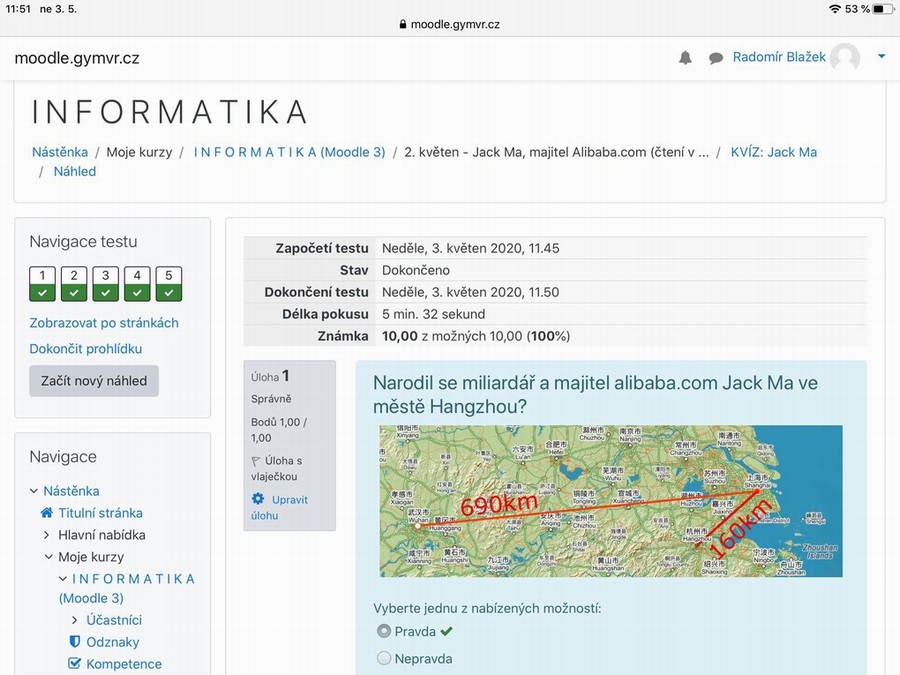Click the '10,00 z možných 10,00 (100%)' grade
The width and height of the screenshot is (900, 675).
pos(476,336)
